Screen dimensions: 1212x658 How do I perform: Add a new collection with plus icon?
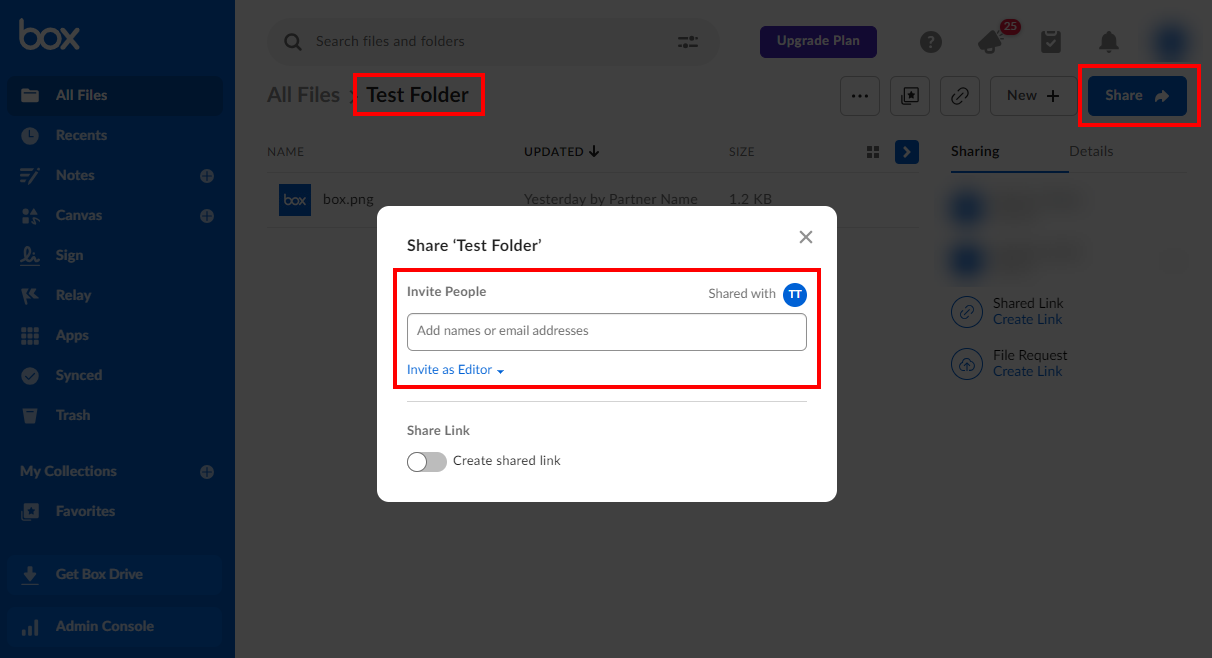207,472
